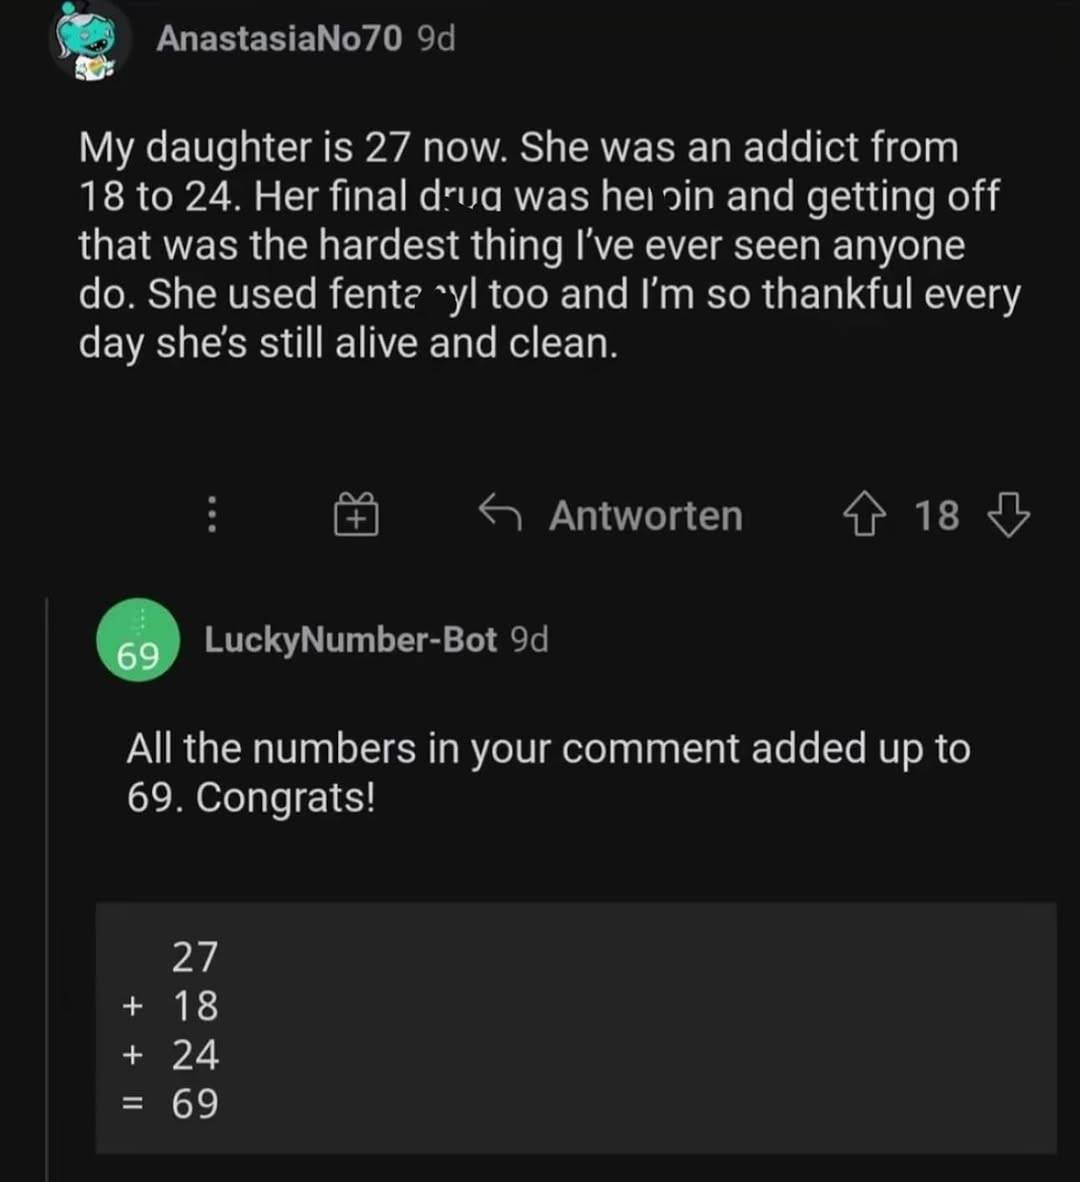
Task: Click the "+ 18" line in the code block
Action: pyautogui.click(x=171, y=1006)
